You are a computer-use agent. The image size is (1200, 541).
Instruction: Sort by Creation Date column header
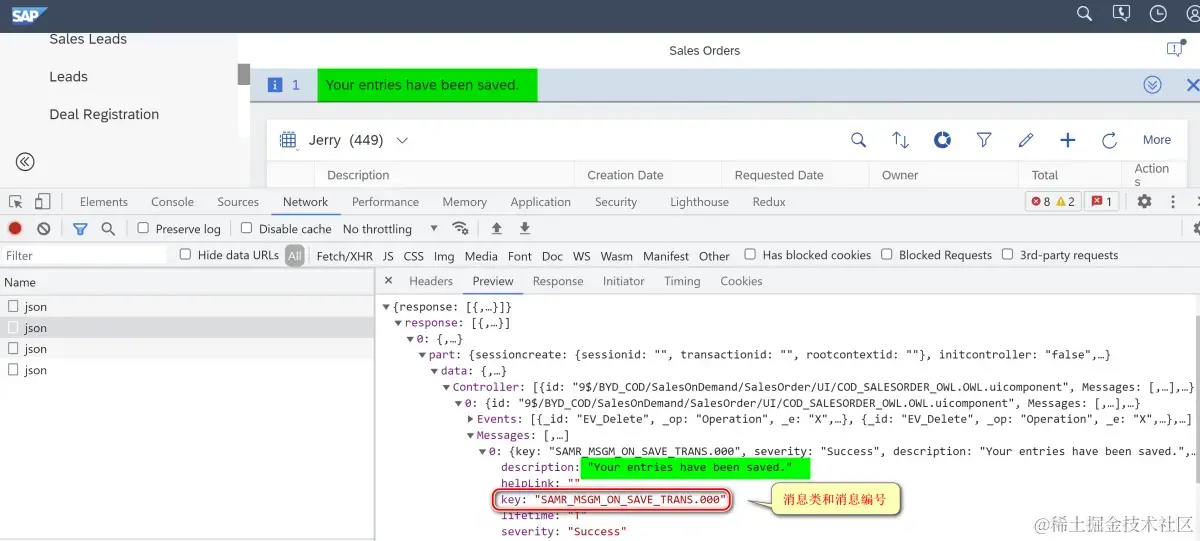(x=625, y=175)
